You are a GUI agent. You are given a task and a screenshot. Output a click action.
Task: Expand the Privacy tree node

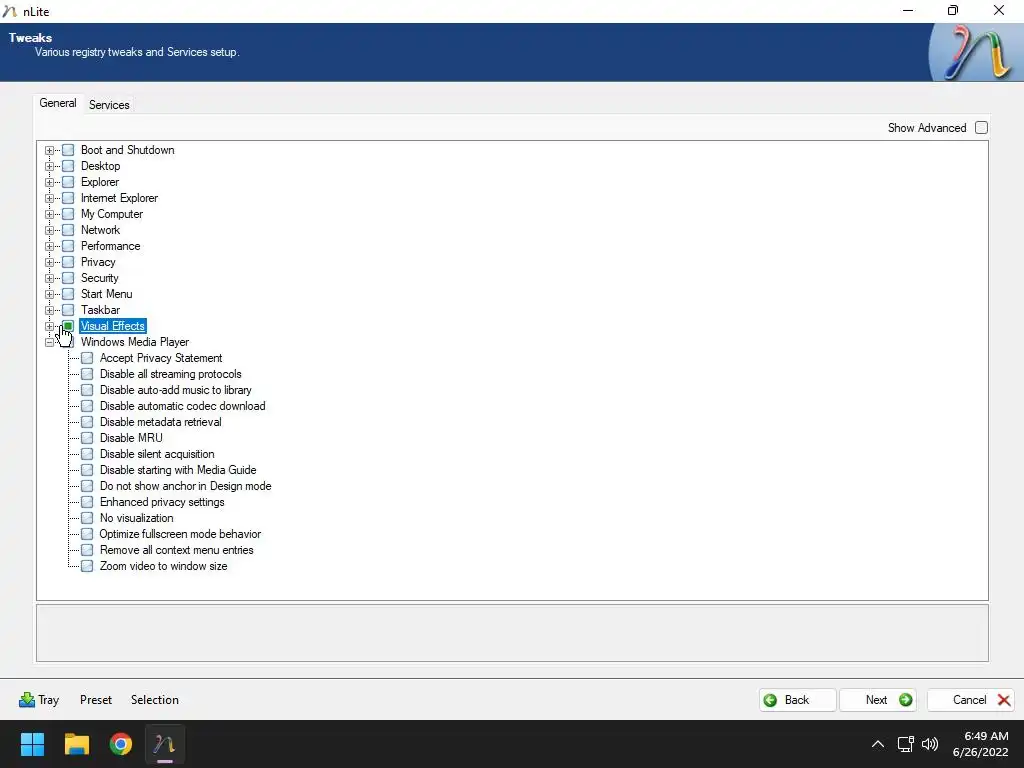point(50,262)
